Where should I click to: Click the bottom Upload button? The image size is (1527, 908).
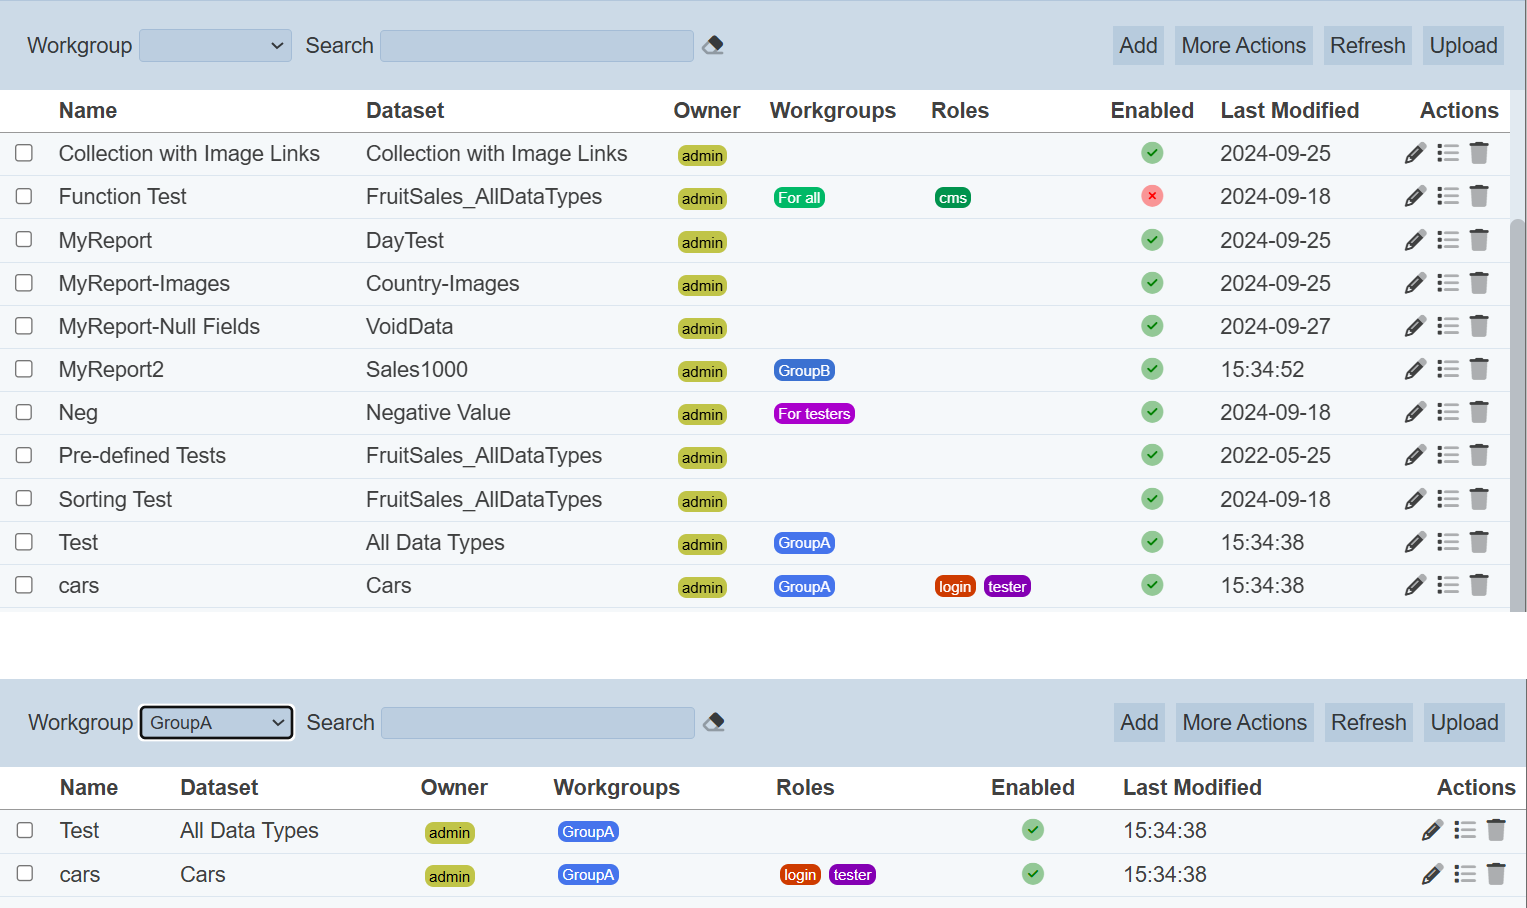(x=1464, y=722)
